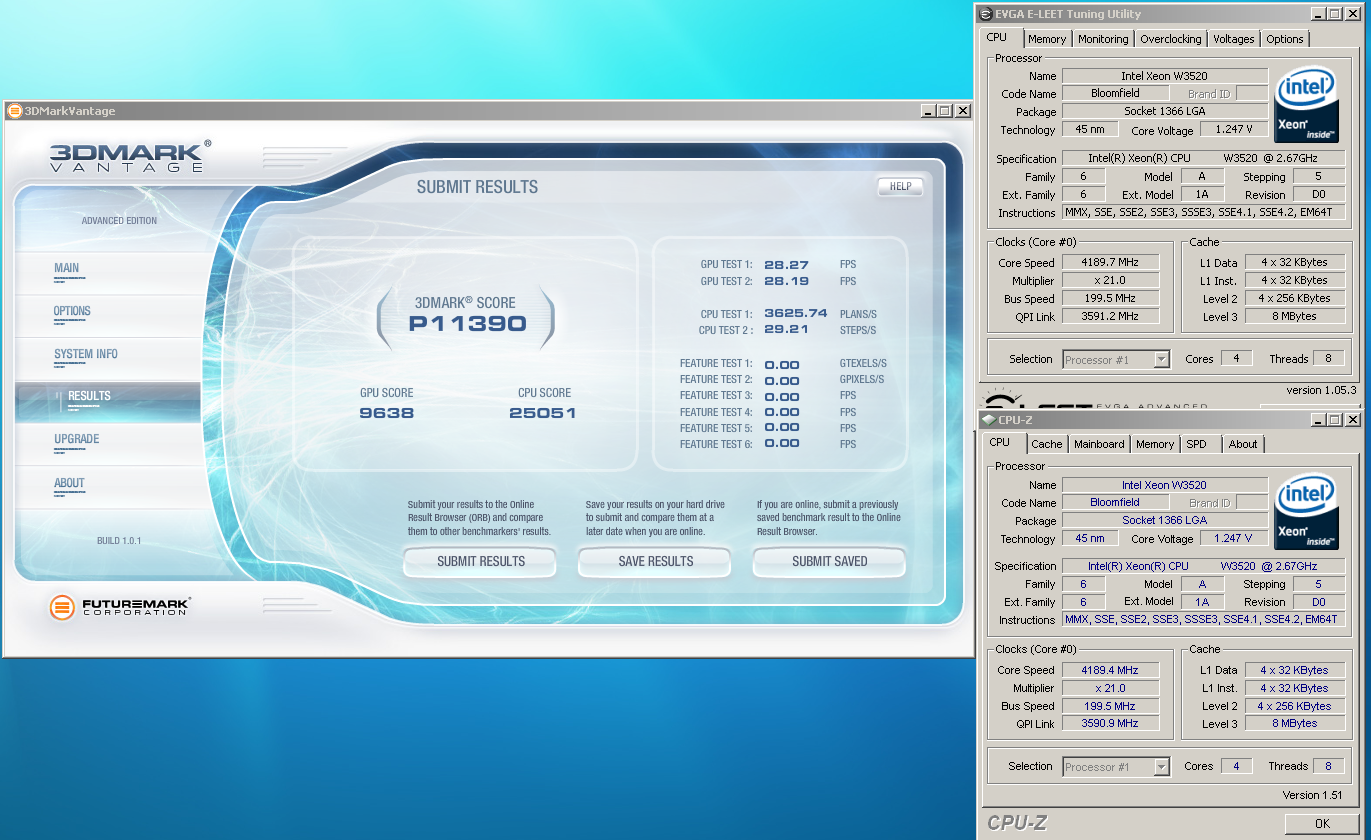Click the Save Results button
This screenshot has height=840, width=1371.
(x=655, y=562)
